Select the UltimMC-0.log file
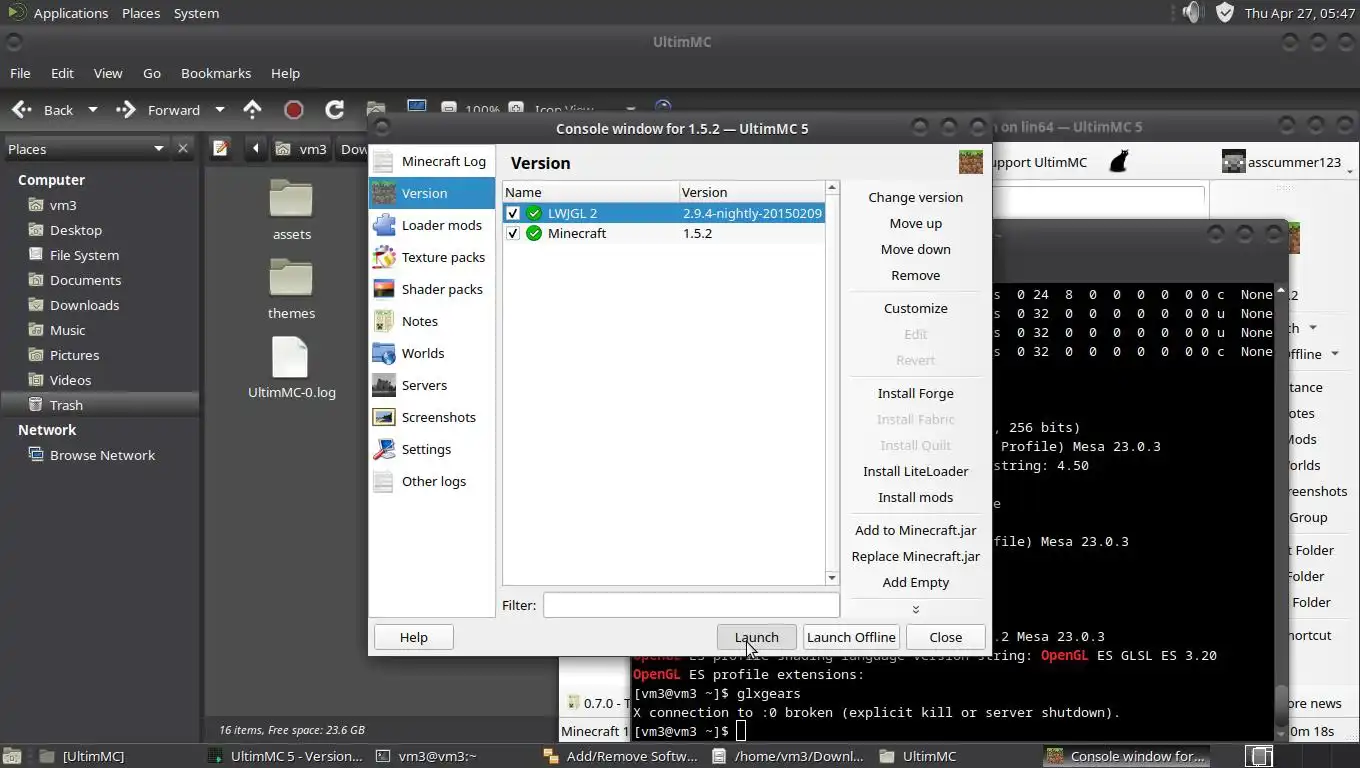The height and width of the screenshot is (768, 1360). click(x=291, y=368)
